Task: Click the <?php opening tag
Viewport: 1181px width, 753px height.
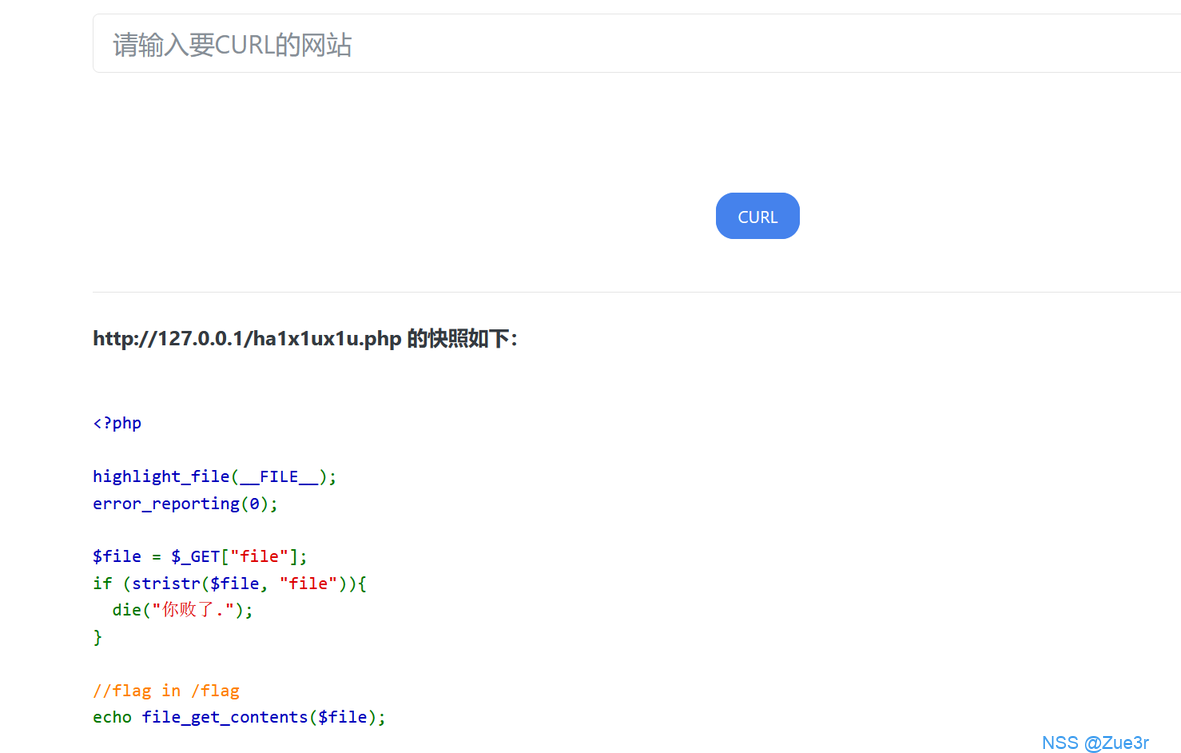Action: pos(117,423)
